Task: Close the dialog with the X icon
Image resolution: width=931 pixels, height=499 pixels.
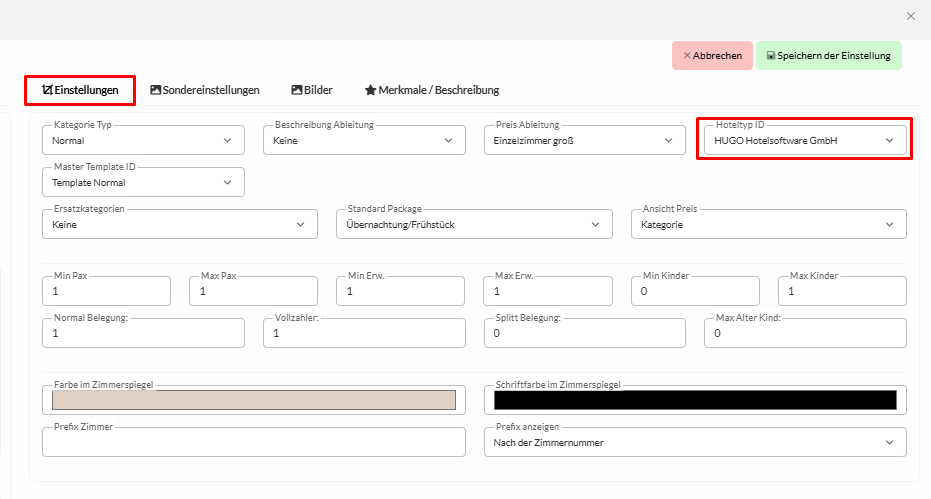Action: (910, 16)
